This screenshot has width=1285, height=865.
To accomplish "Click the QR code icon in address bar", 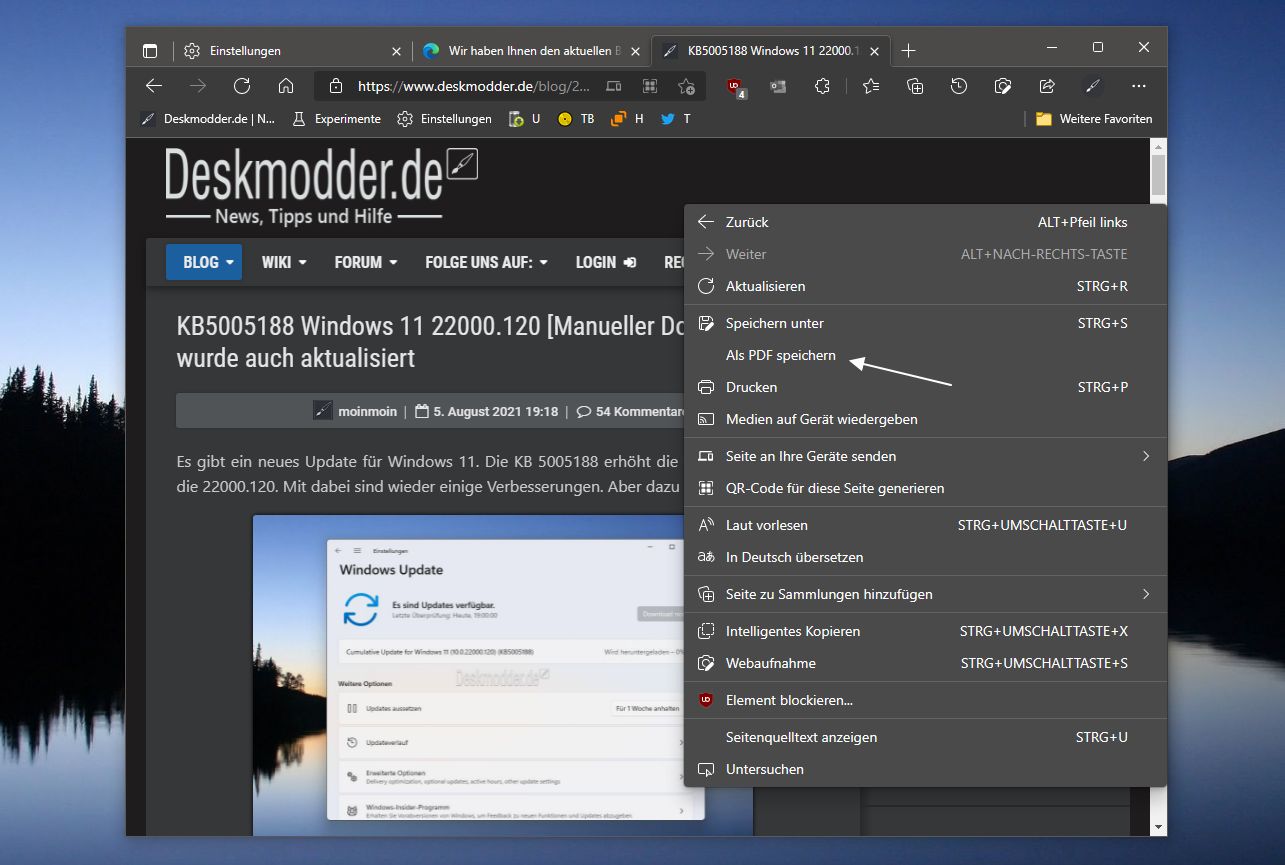I will click(x=649, y=86).
